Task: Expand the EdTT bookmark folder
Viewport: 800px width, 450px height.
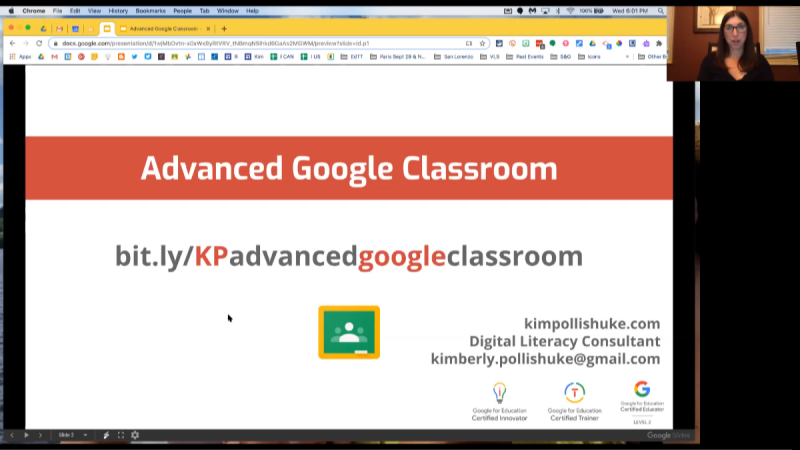Action: (x=352, y=57)
